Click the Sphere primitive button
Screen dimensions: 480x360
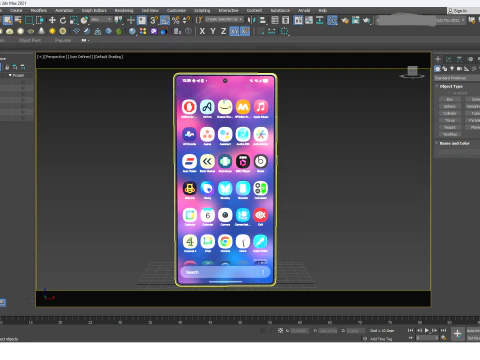point(450,106)
